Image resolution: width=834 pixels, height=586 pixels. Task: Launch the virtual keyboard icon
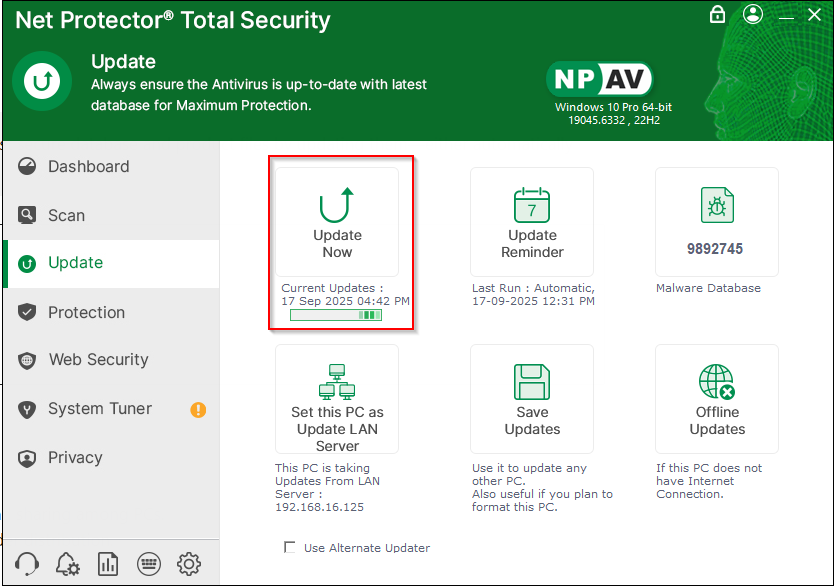[148, 563]
